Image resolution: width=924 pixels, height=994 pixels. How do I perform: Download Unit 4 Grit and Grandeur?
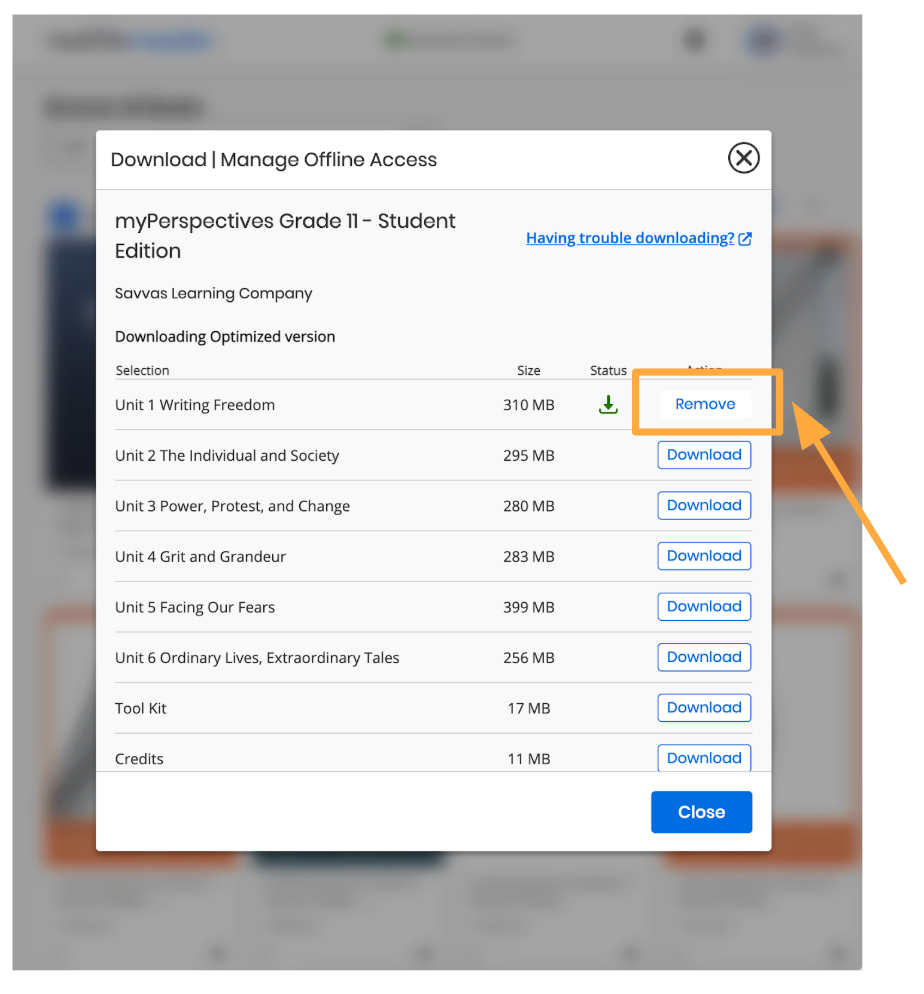point(704,556)
